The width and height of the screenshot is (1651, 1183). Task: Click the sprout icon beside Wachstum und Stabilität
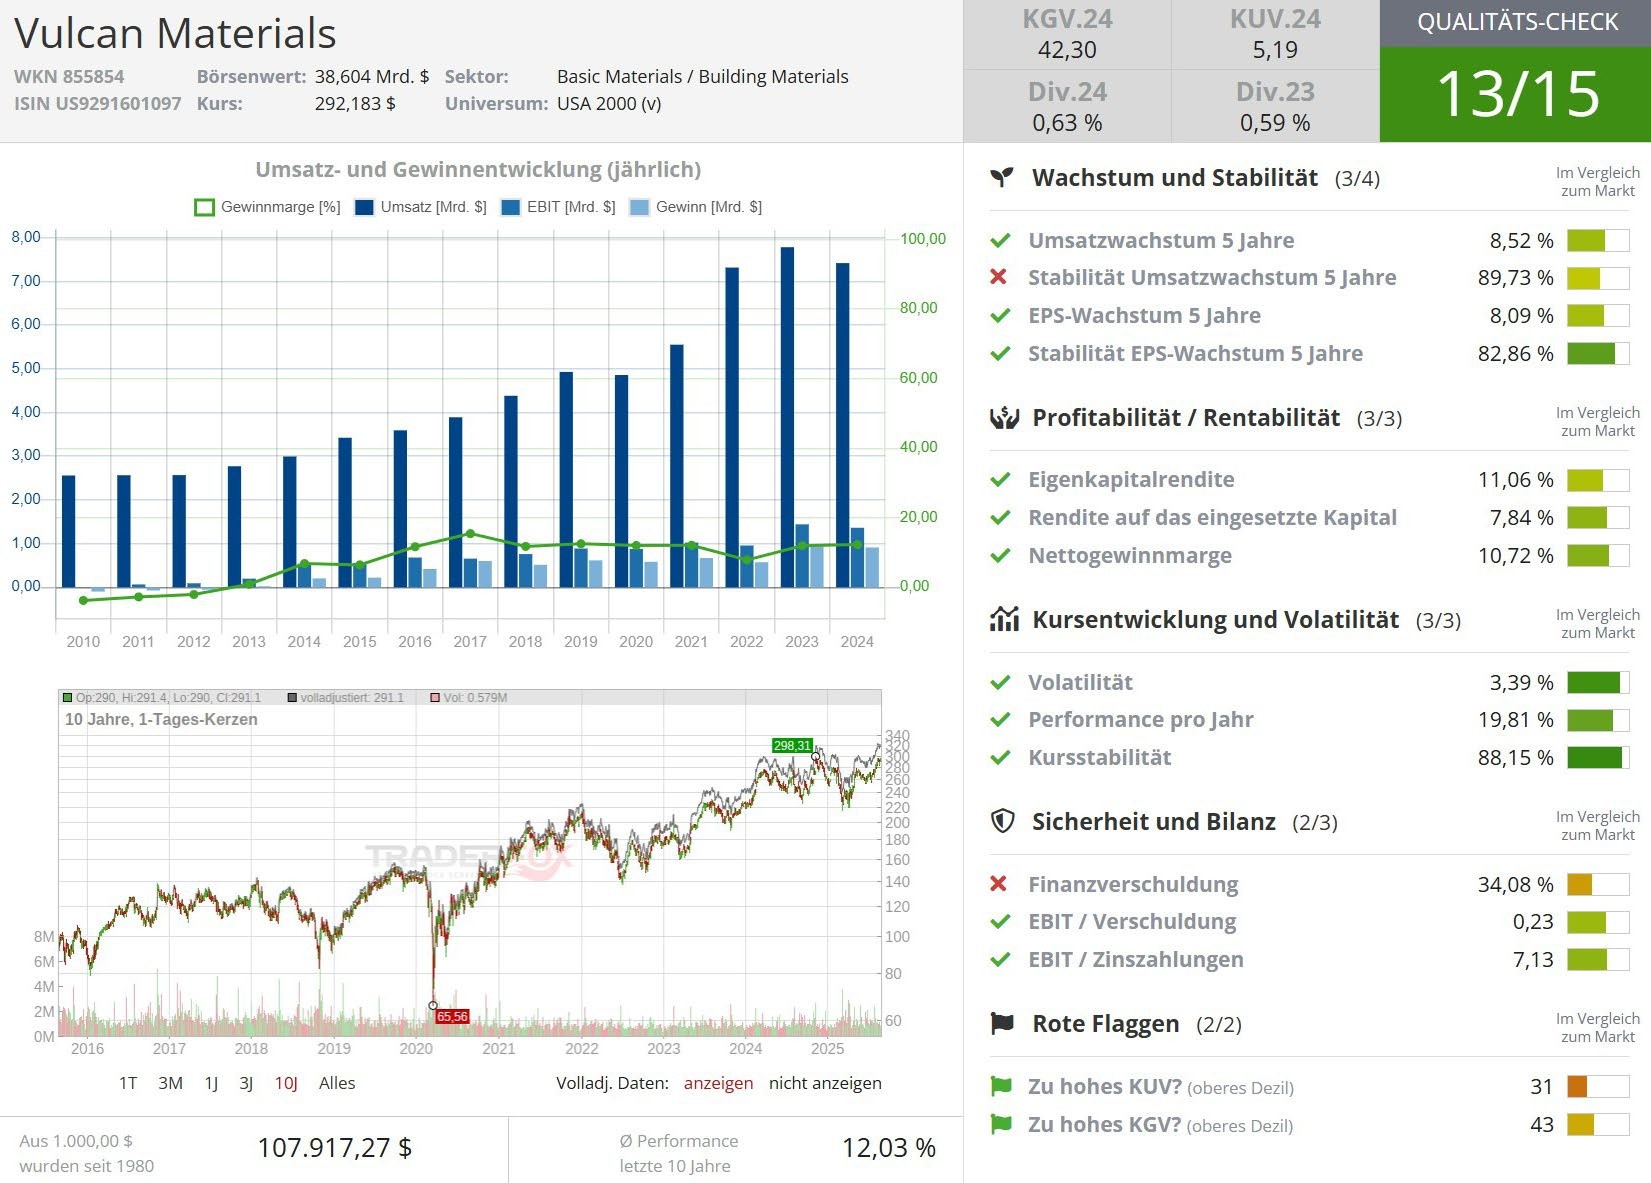tap(1002, 178)
